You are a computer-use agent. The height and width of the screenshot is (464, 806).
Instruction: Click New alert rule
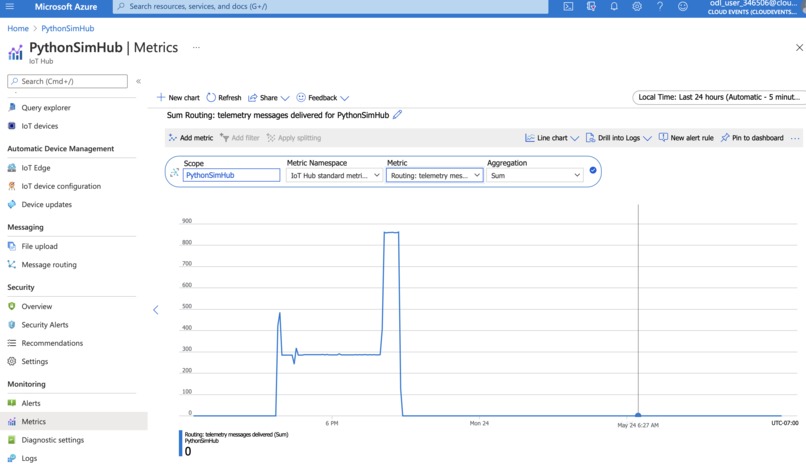(x=686, y=138)
